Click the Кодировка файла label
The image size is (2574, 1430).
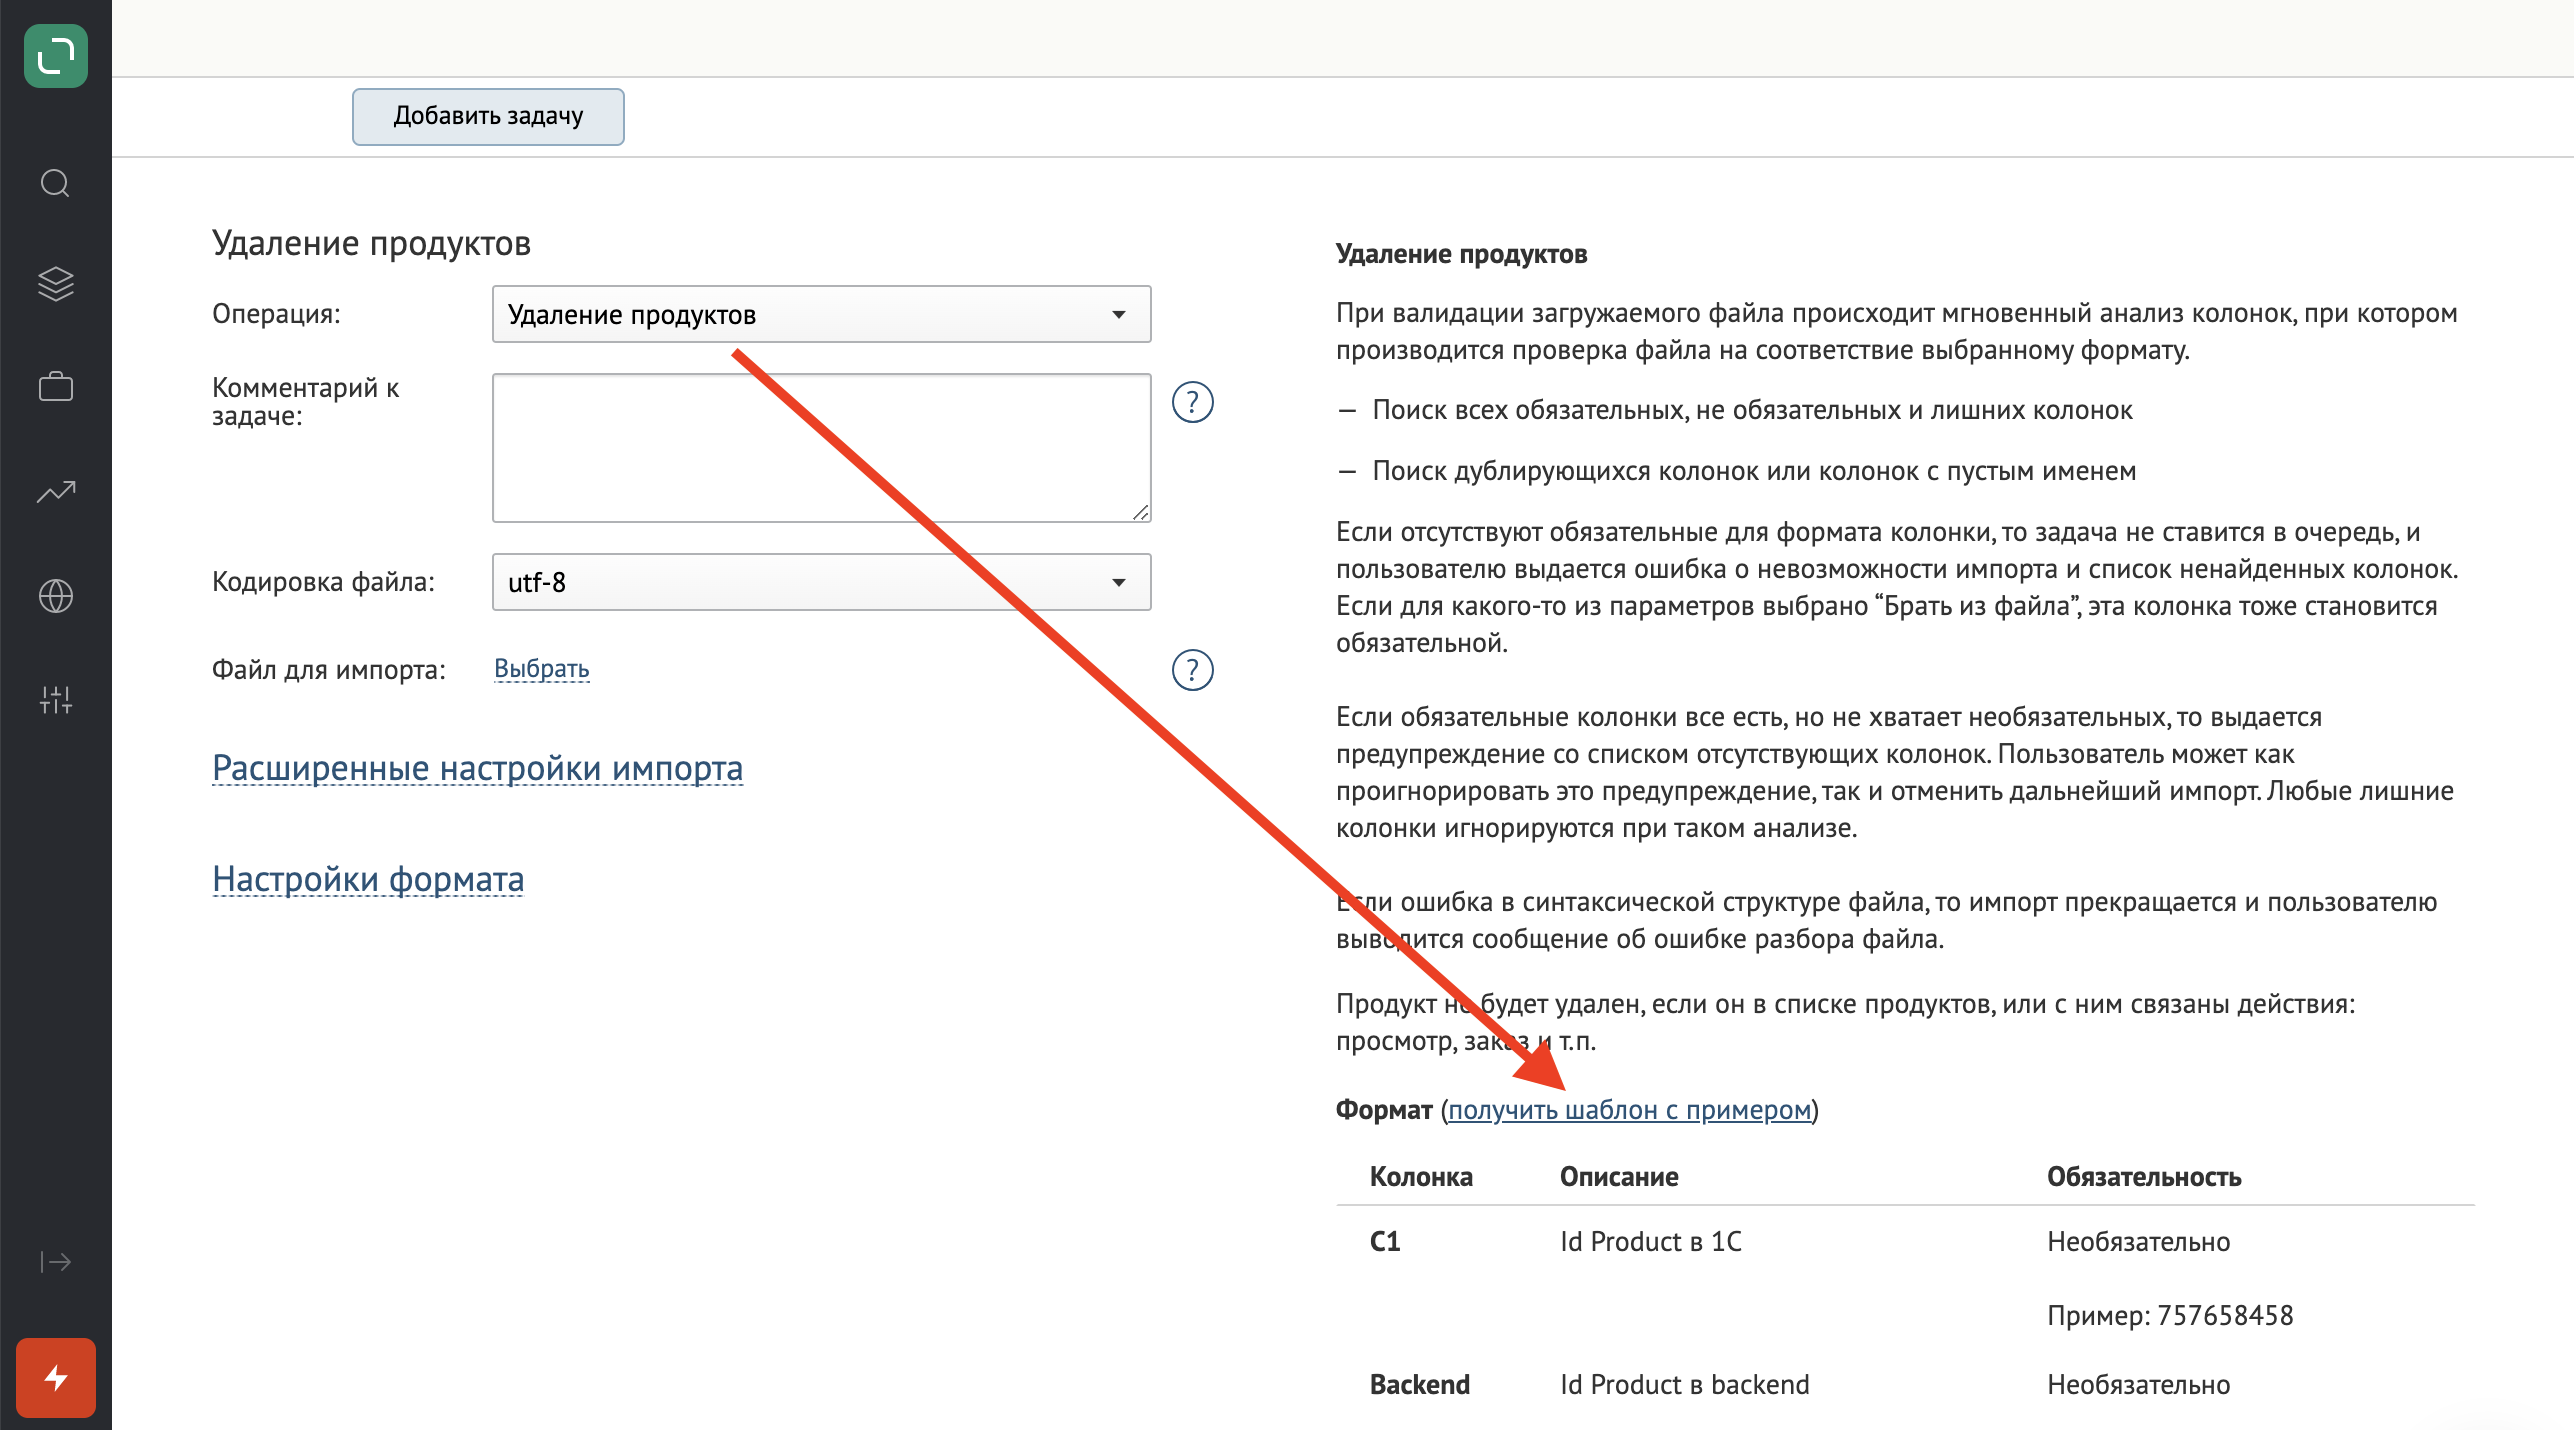(323, 581)
